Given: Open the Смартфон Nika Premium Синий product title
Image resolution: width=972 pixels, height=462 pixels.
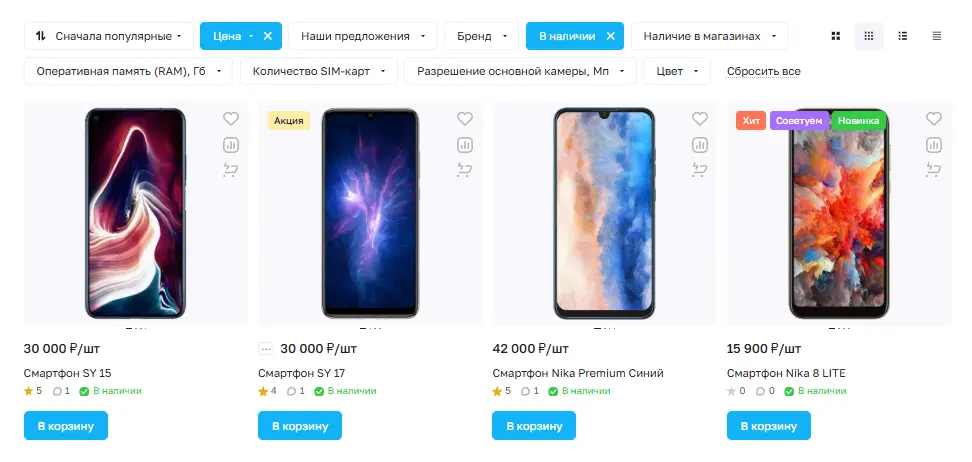Looking at the screenshot, I should (578, 373).
